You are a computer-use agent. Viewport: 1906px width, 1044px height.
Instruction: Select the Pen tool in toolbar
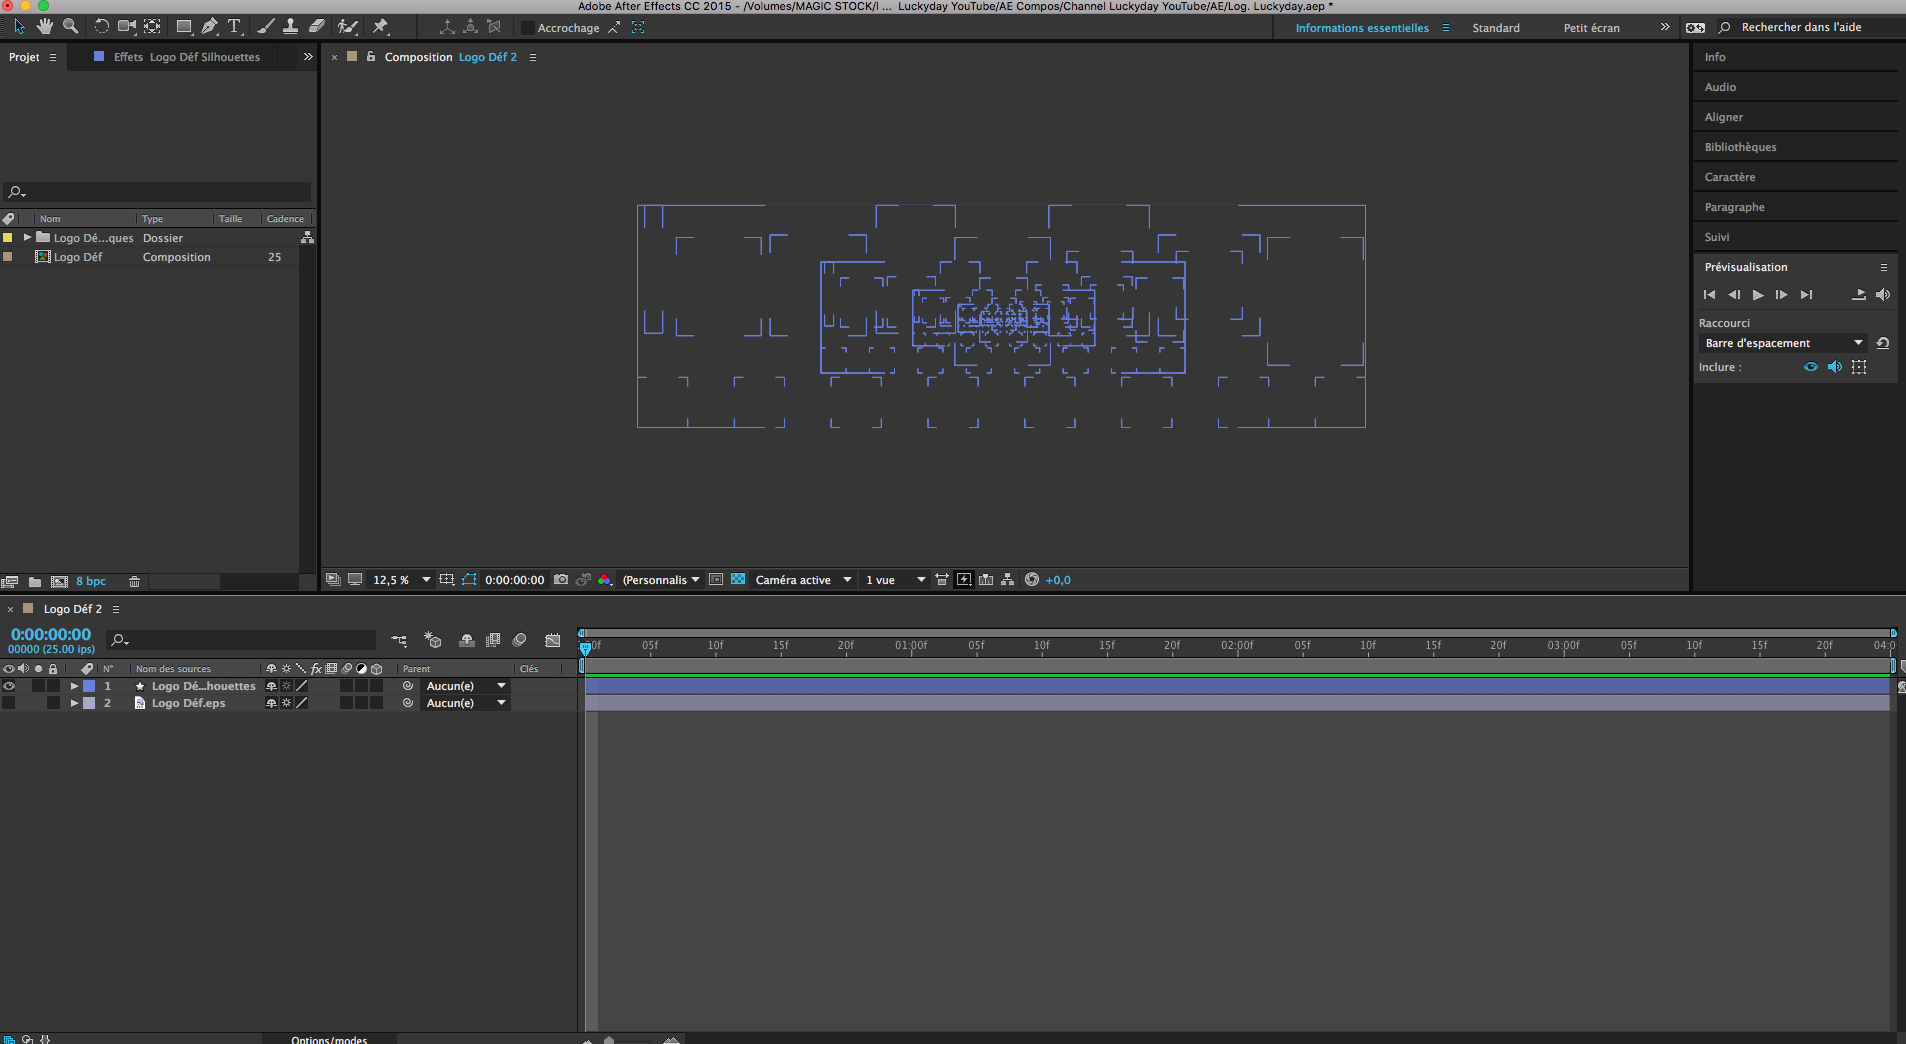[209, 27]
